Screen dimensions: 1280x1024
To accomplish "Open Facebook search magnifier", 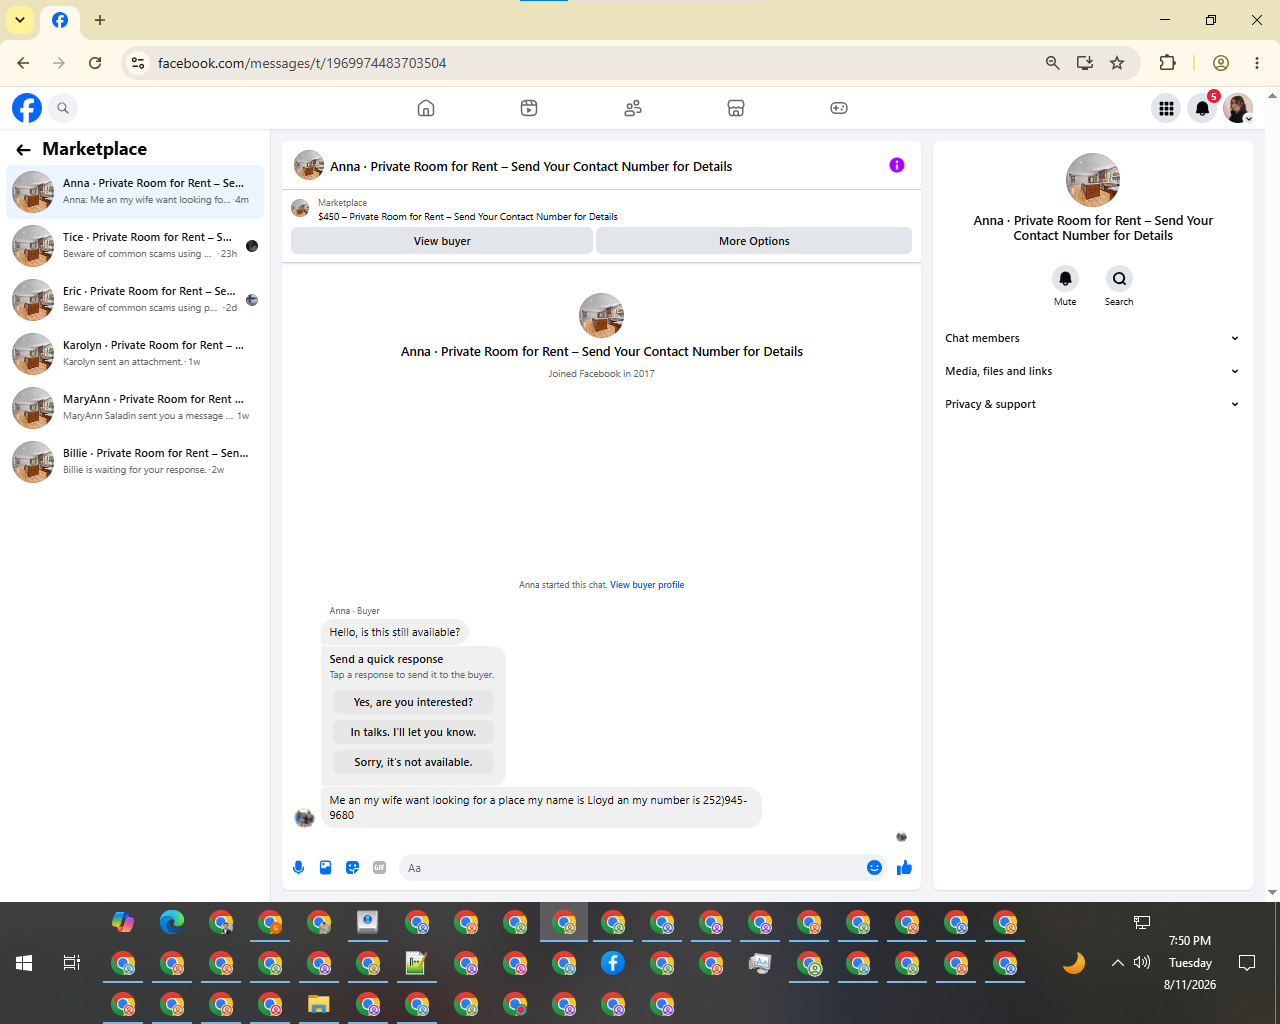I will click(x=63, y=108).
